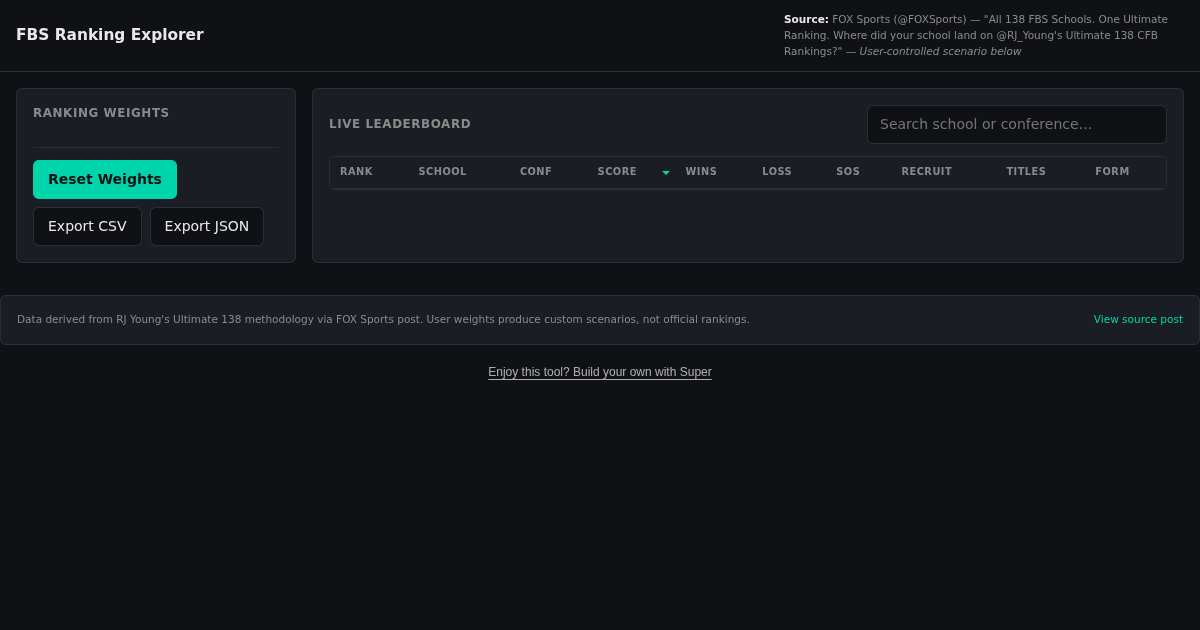1200x630 pixels.
Task: Click the methodology disclaimer text in footer
Action: [x=383, y=320]
